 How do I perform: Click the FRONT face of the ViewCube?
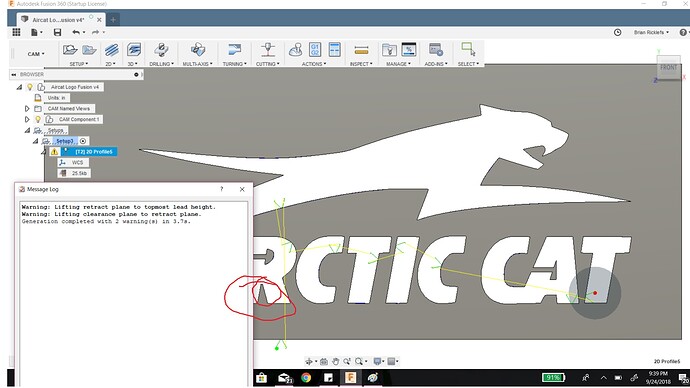[x=668, y=68]
